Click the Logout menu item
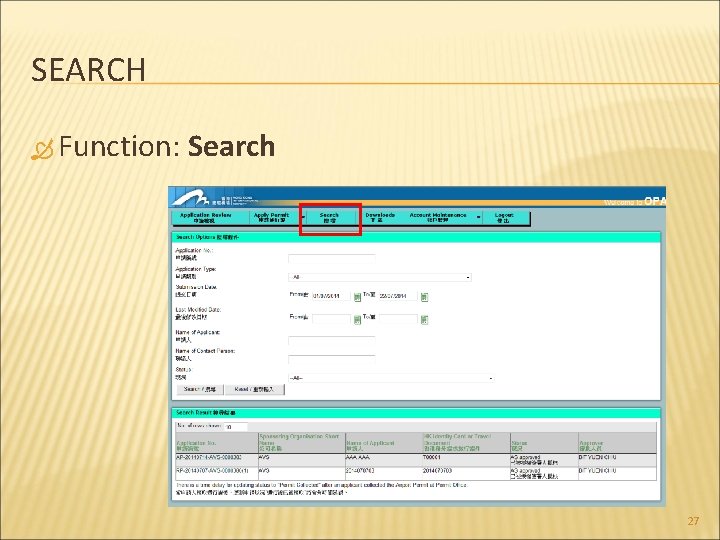This screenshot has height=540, width=720. 504,218
